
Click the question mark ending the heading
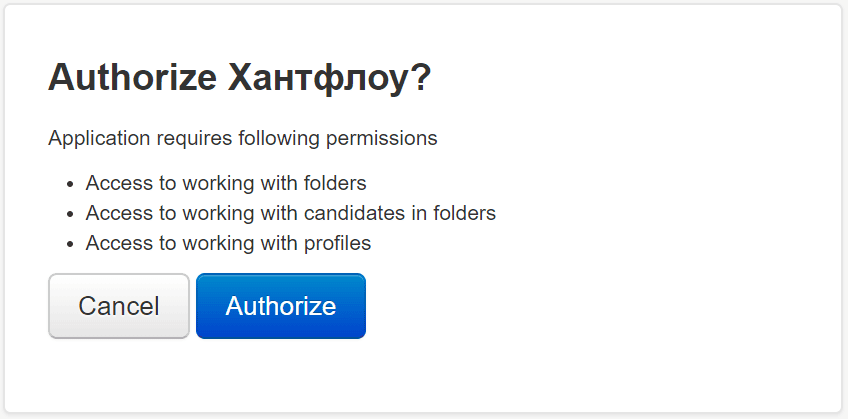[419, 78]
